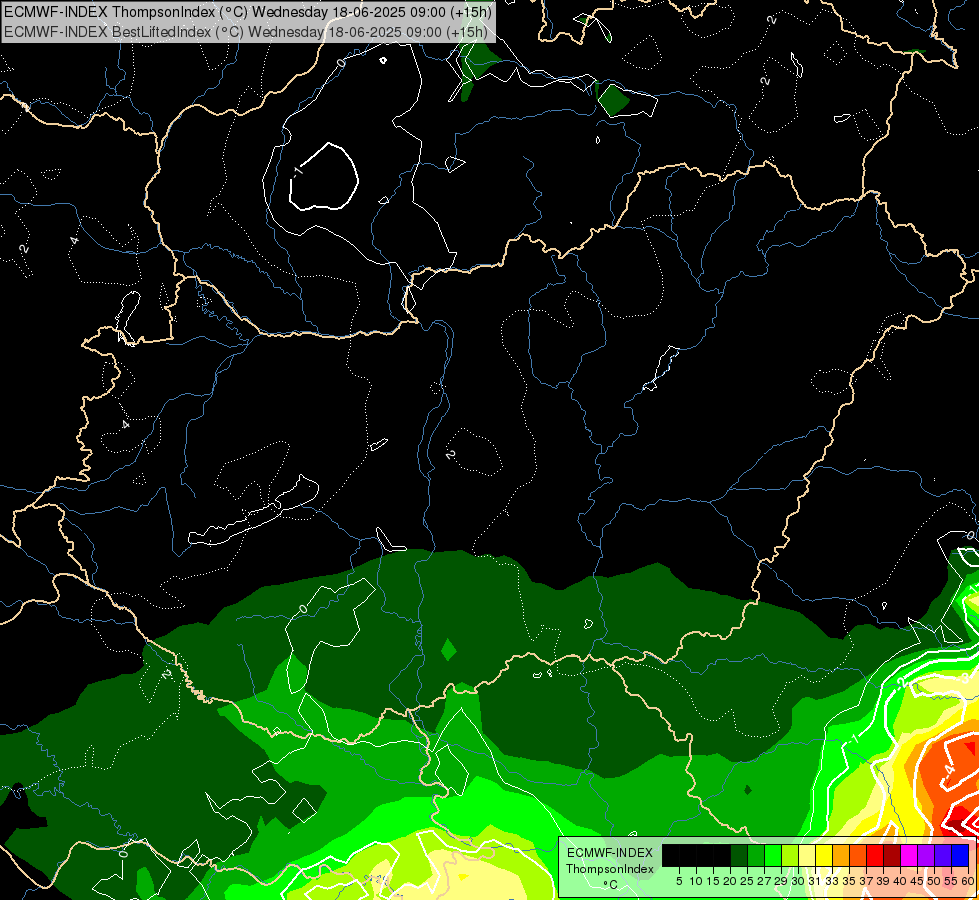Click legend scale value 39

[883, 881]
